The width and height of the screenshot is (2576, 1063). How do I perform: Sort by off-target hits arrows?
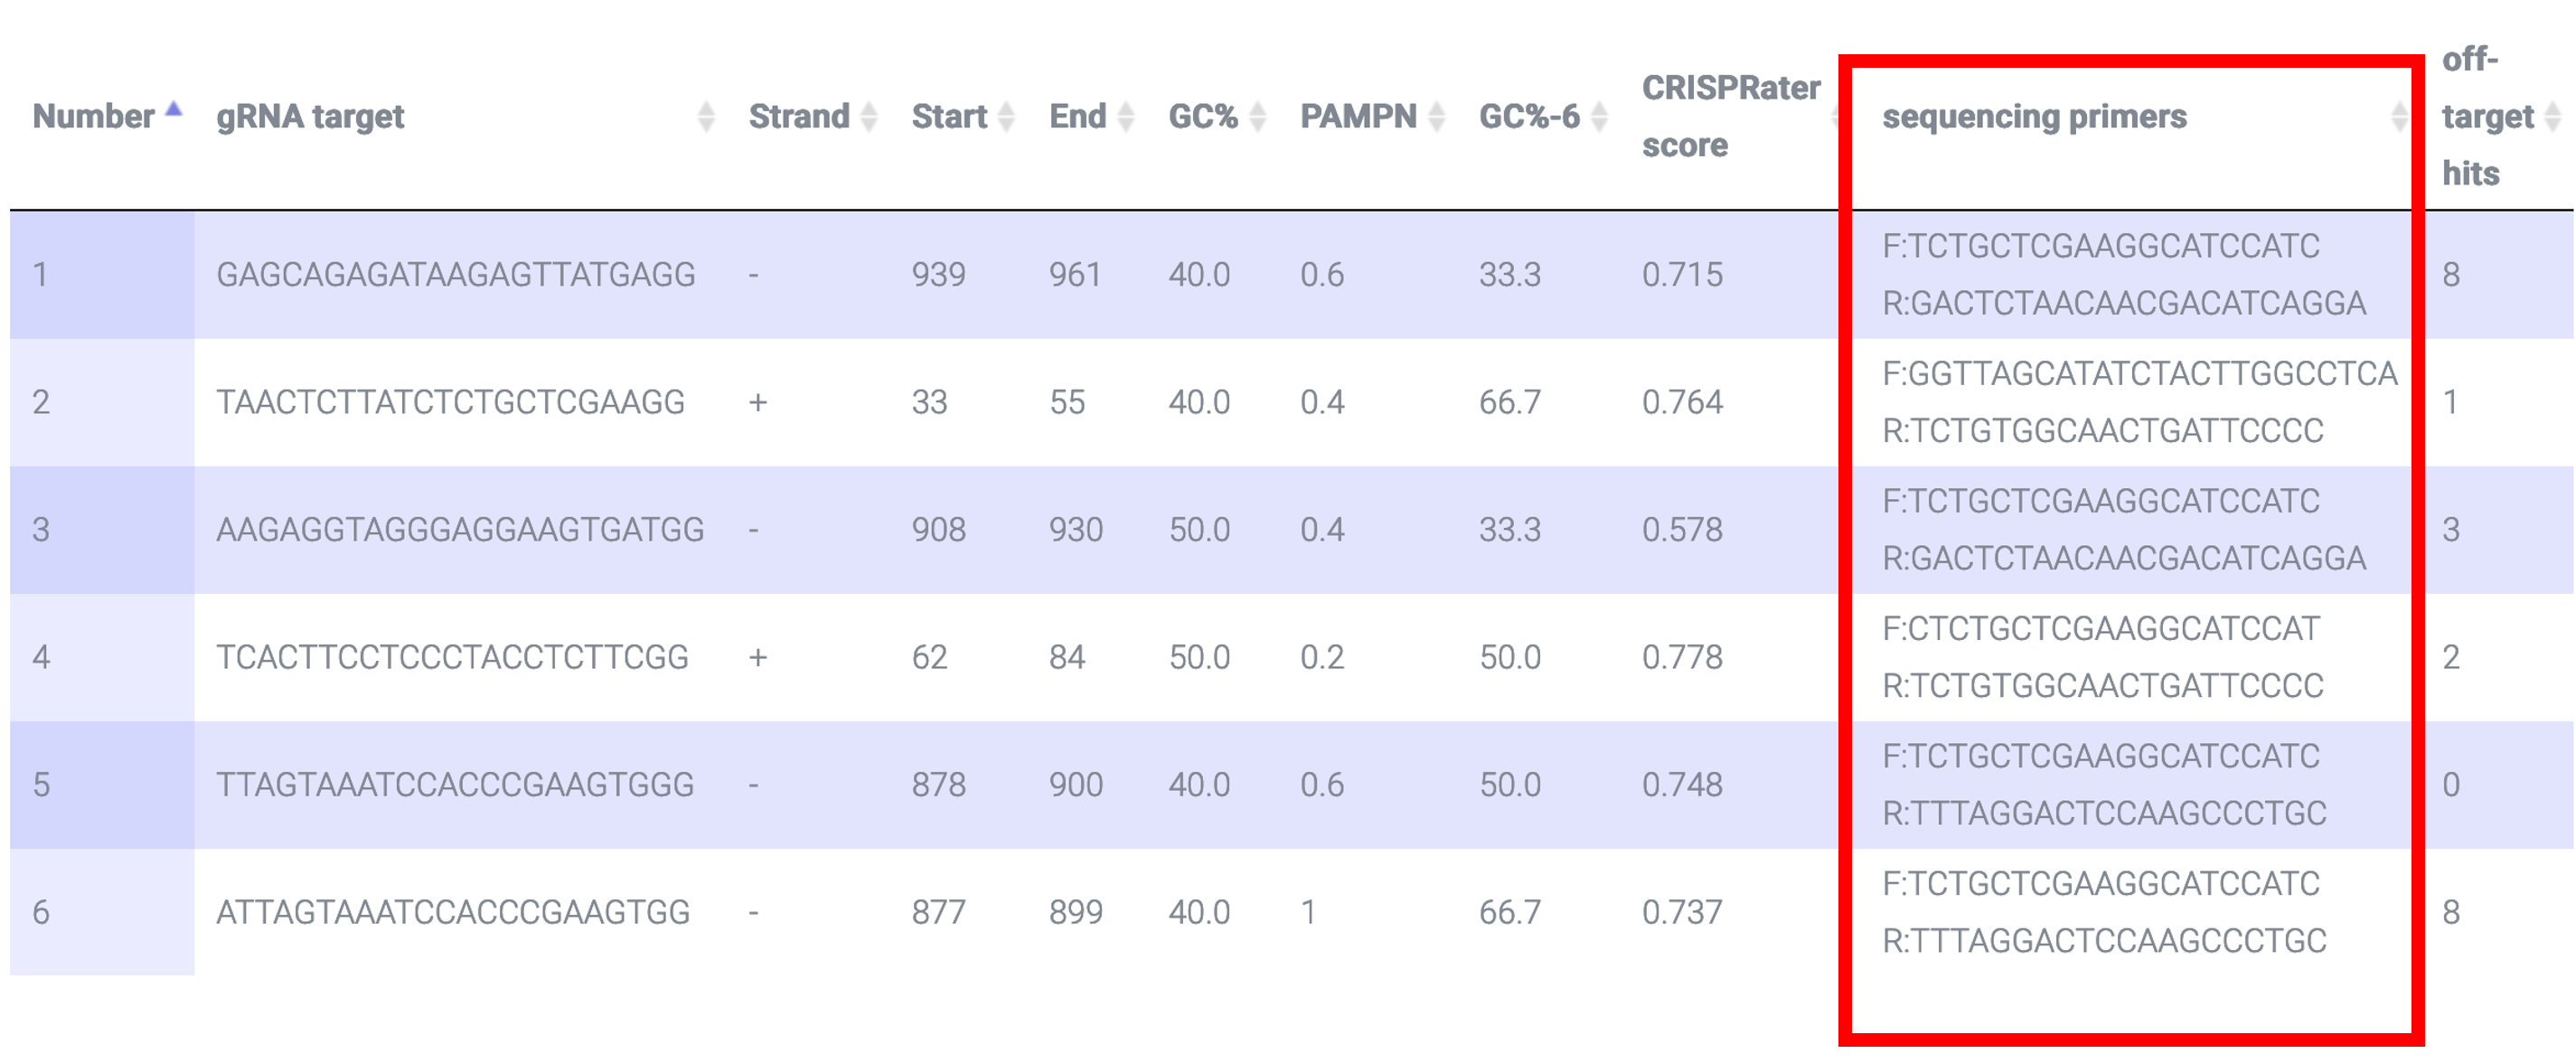2553,117
